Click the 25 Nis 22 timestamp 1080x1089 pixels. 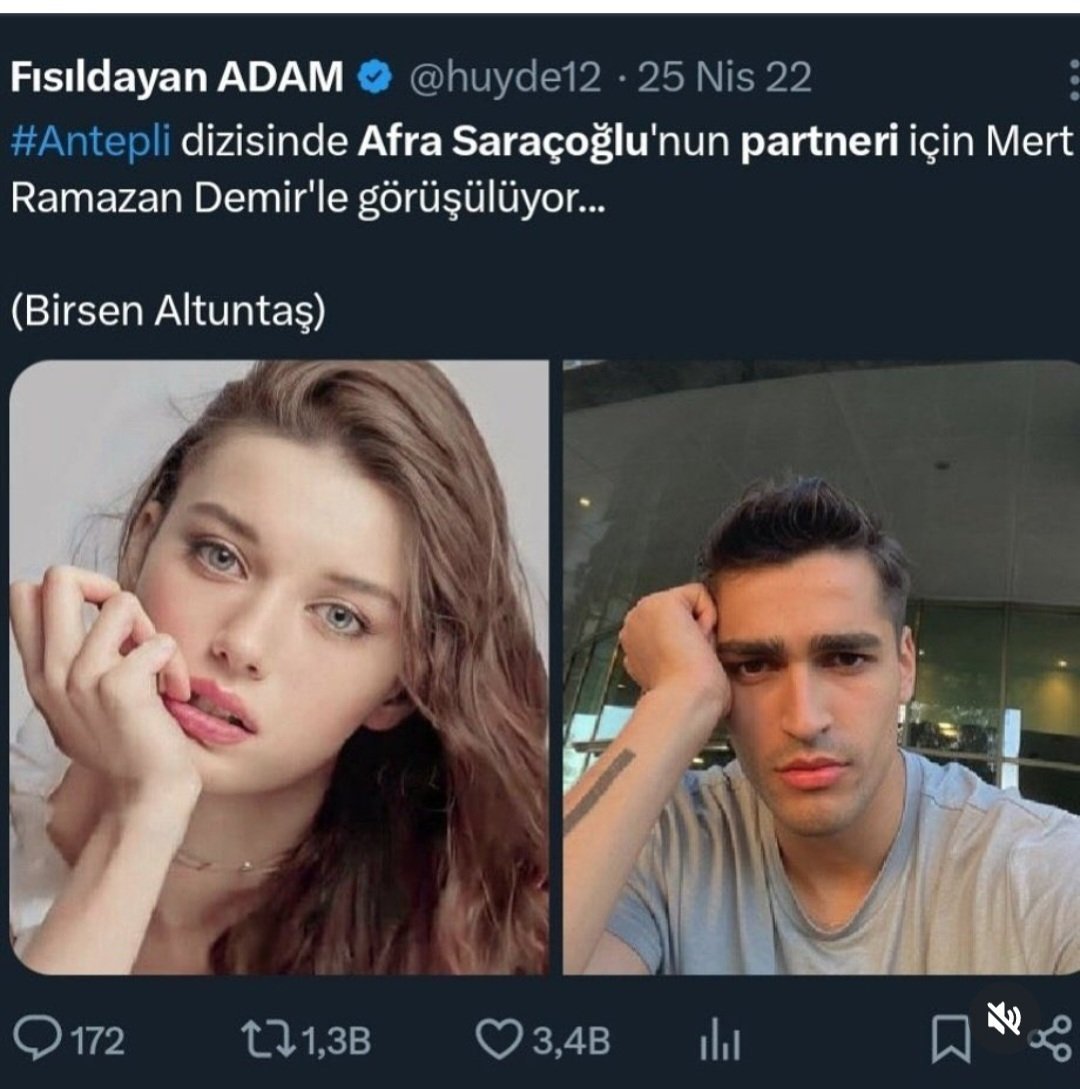point(724,78)
